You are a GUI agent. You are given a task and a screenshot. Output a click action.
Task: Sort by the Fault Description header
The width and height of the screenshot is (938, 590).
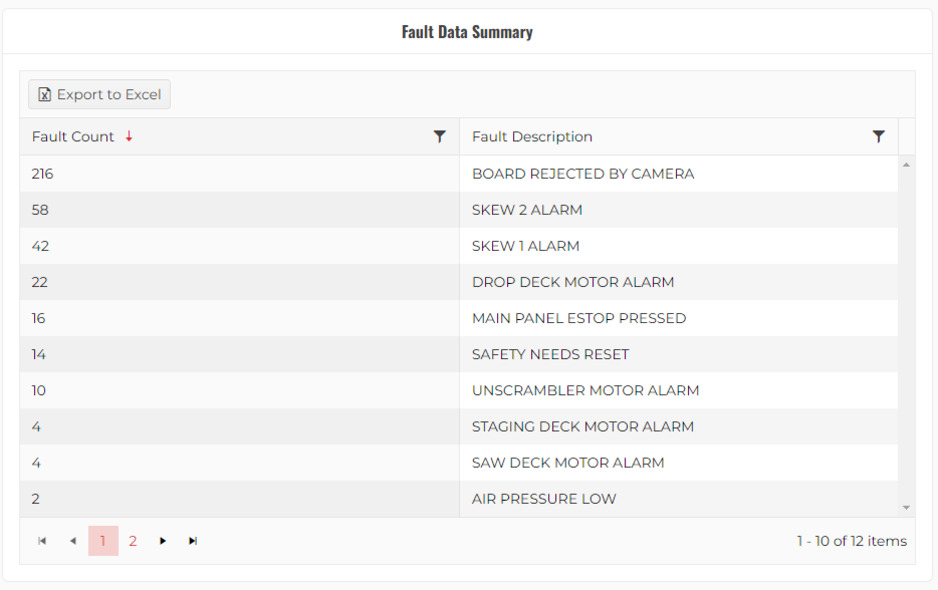point(532,137)
